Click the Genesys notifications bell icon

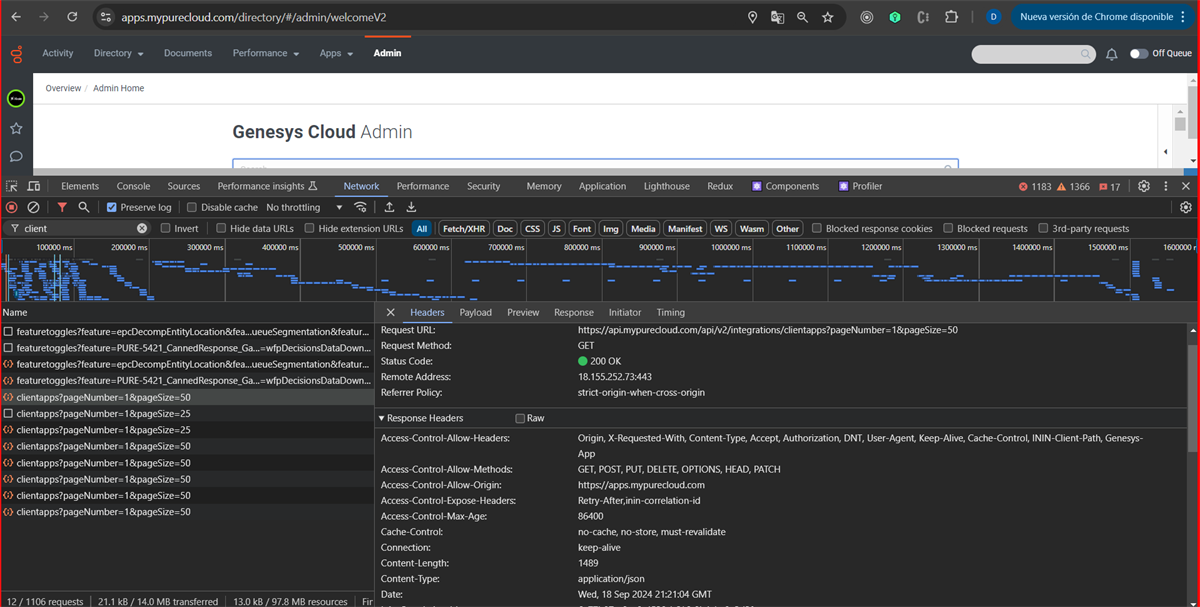click(x=1111, y=54)
